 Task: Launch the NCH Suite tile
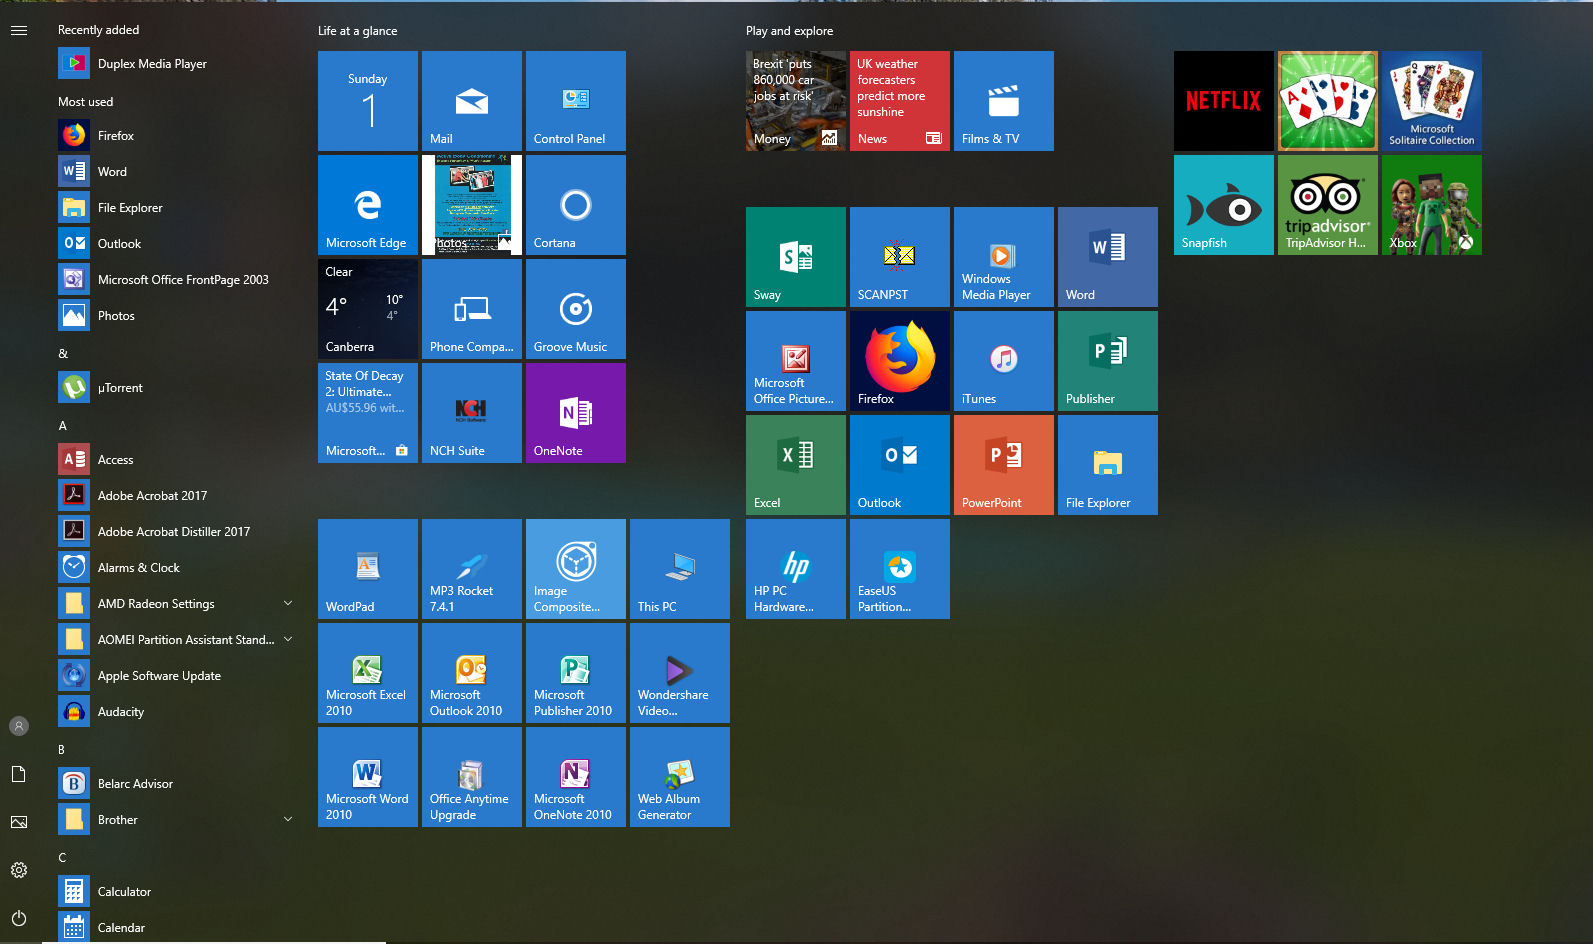click(471, 413)
